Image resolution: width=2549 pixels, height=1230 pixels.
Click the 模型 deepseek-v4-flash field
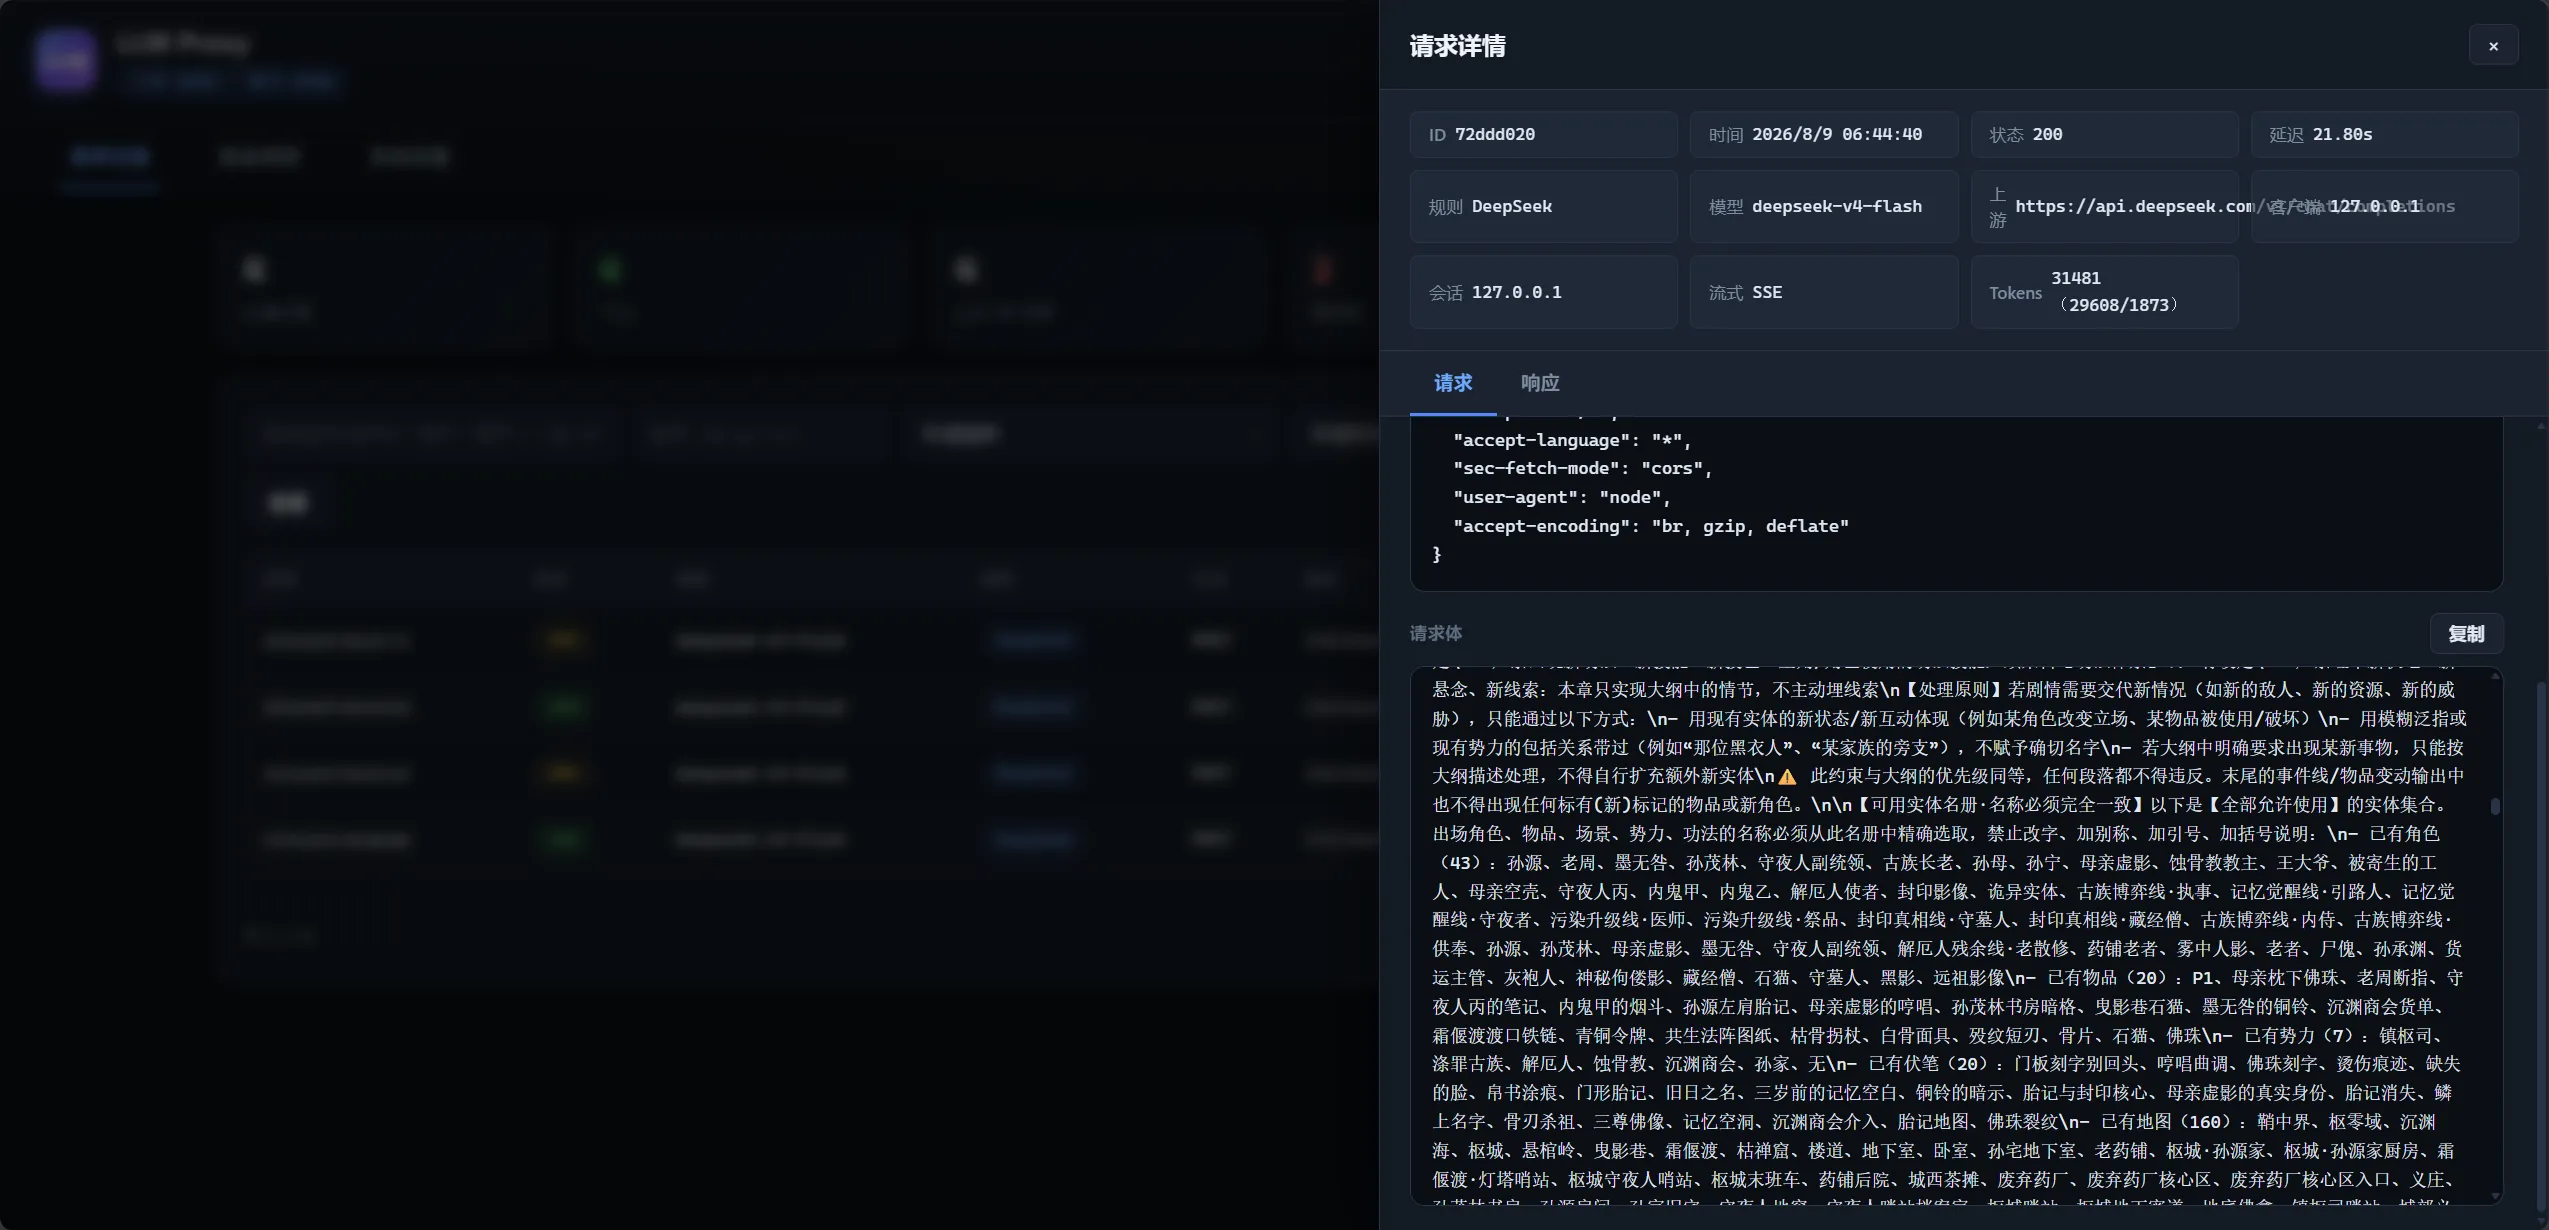coord(1823,206)
